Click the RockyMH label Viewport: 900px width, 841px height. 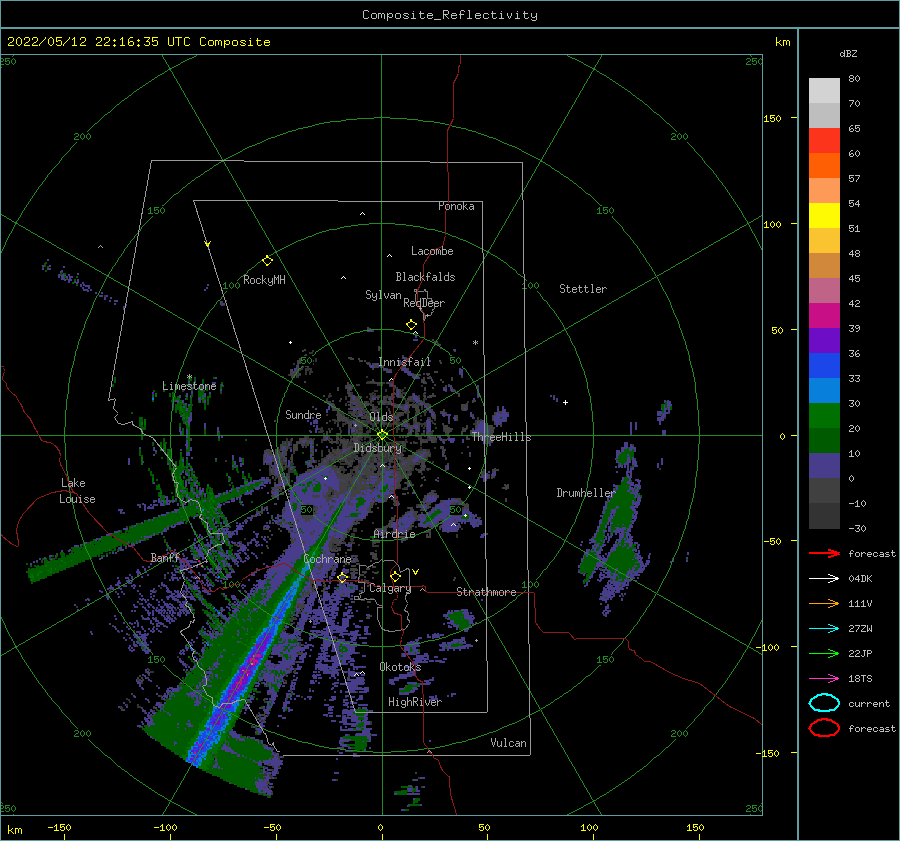point(264,280)
